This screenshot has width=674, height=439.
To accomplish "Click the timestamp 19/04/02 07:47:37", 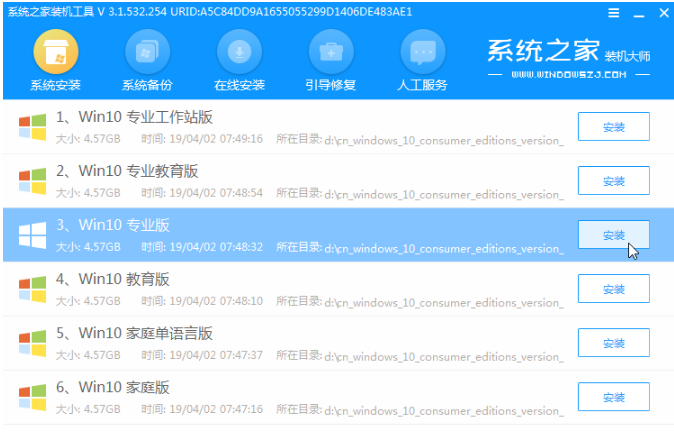I will 216,355.
